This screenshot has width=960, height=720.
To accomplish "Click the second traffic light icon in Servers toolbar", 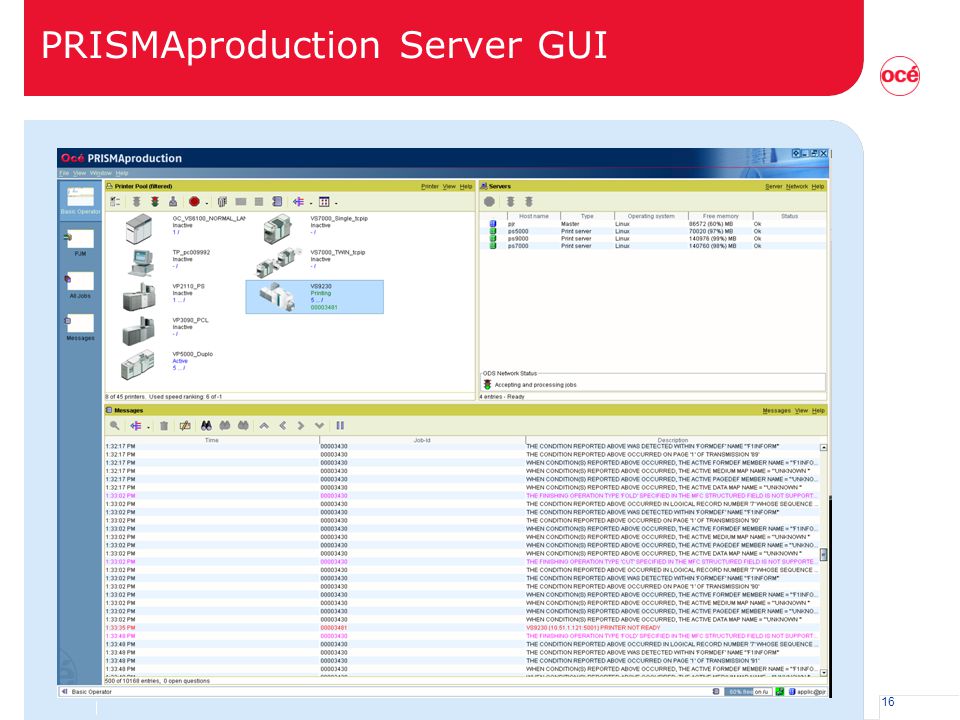I will (529, 201).
